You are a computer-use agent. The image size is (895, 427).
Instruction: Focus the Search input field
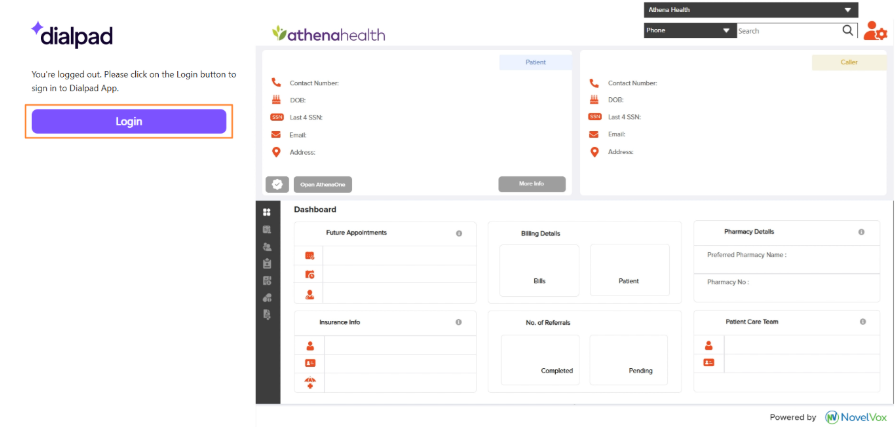tap(789, 31)
